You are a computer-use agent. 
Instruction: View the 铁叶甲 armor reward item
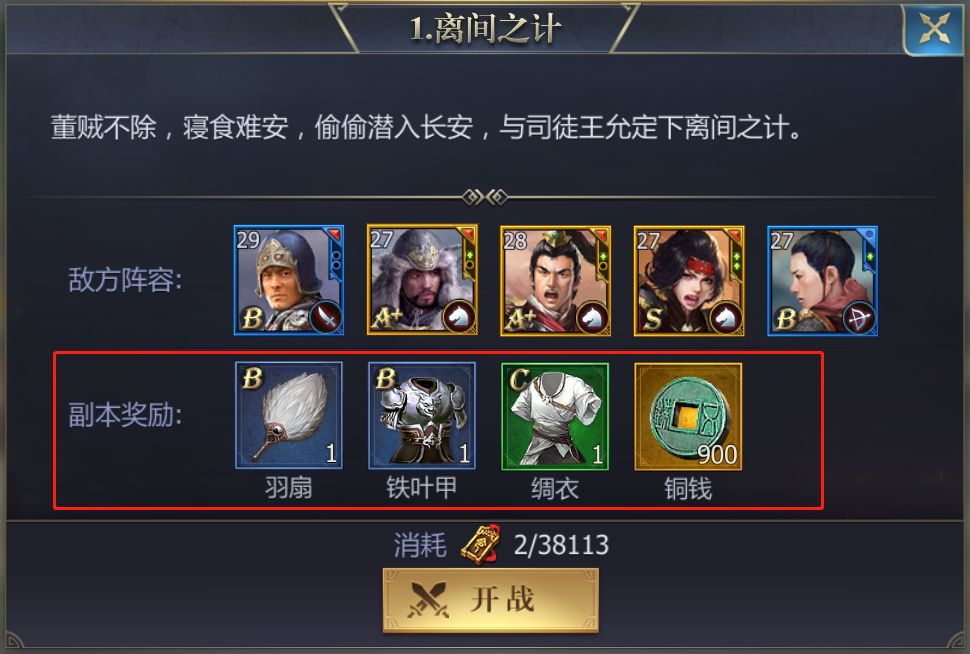[x=422, y=415]
